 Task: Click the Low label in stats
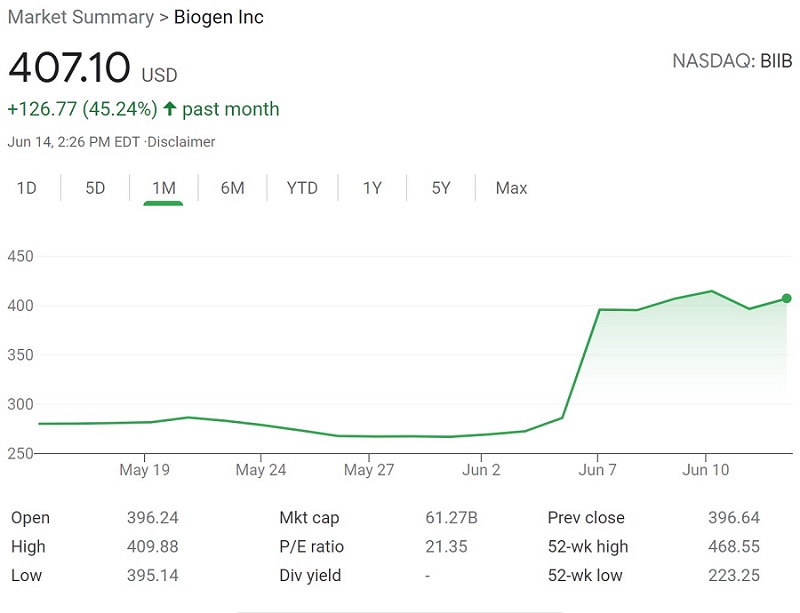(x=27, y=576)
